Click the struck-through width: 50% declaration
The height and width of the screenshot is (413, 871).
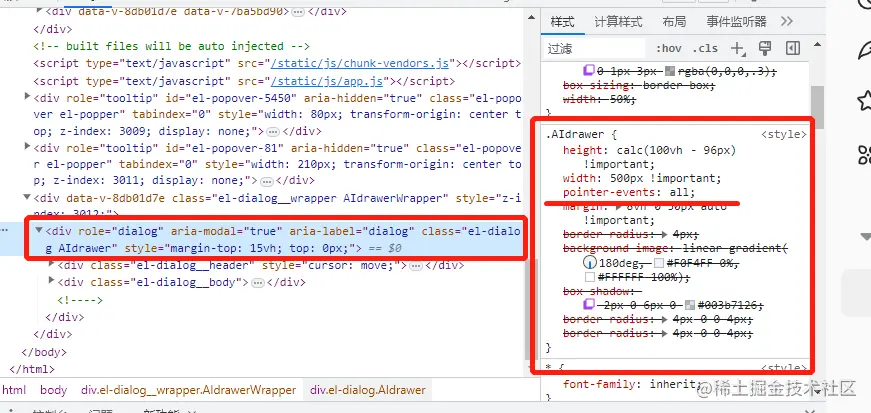[599, 99]
